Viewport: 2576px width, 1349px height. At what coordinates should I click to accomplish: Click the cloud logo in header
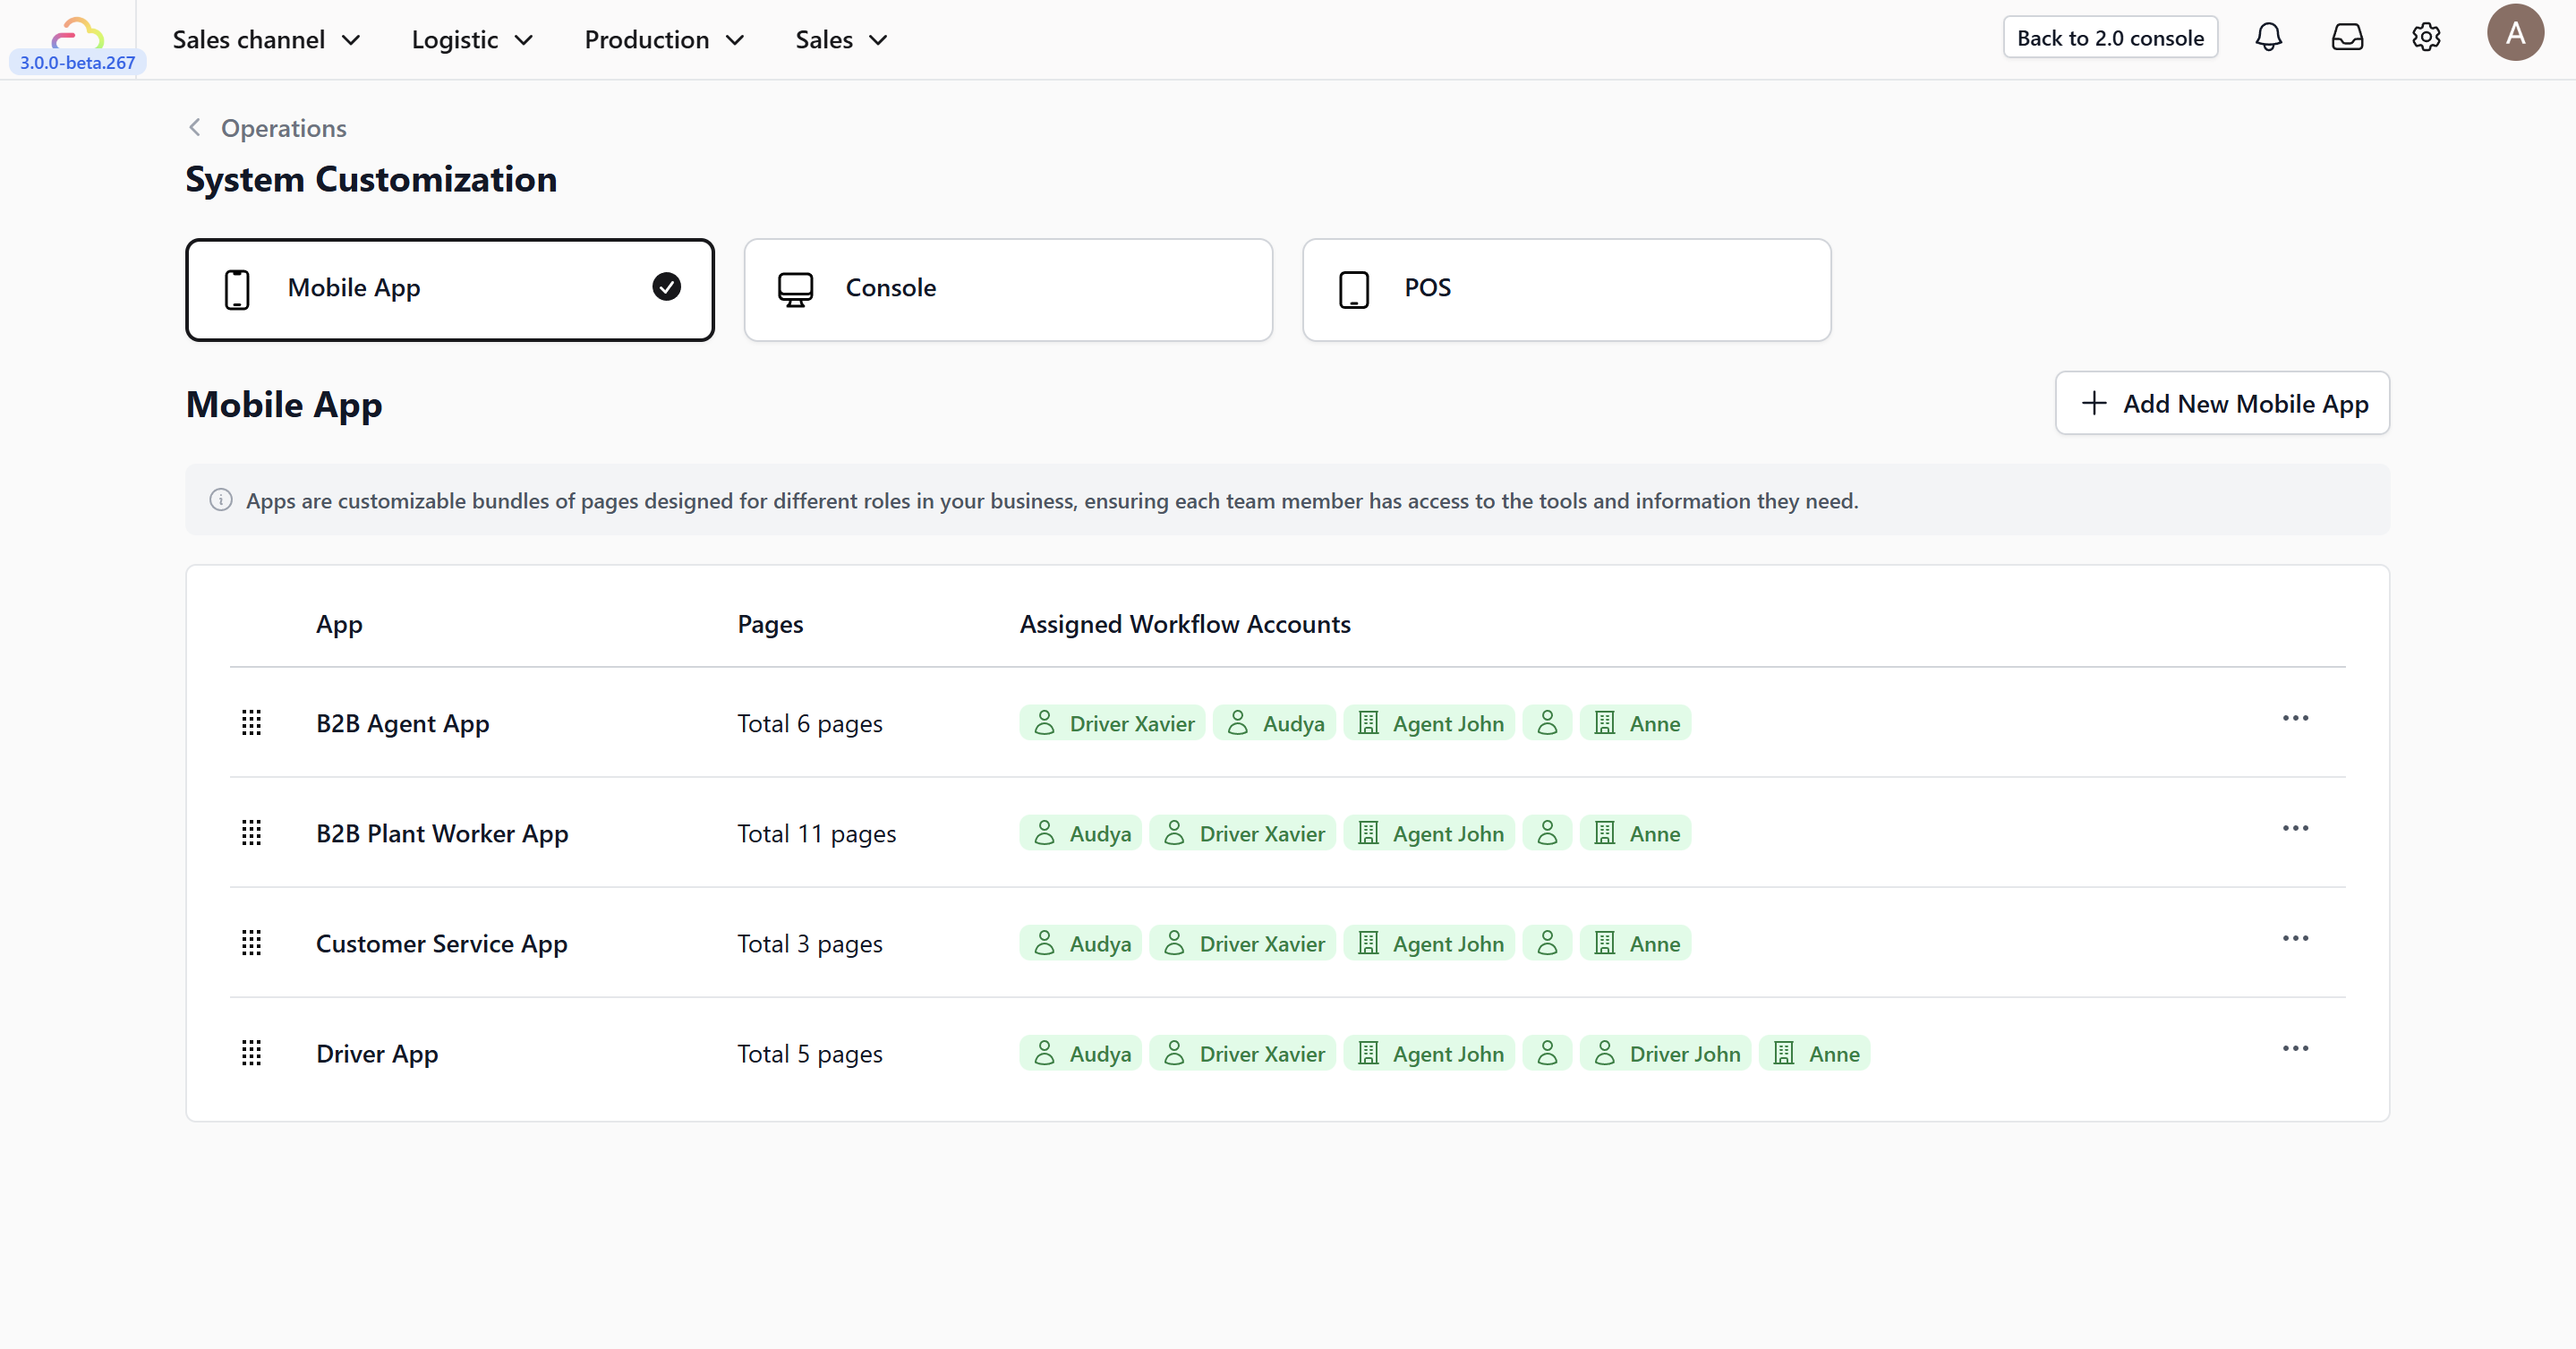point(77,33)
